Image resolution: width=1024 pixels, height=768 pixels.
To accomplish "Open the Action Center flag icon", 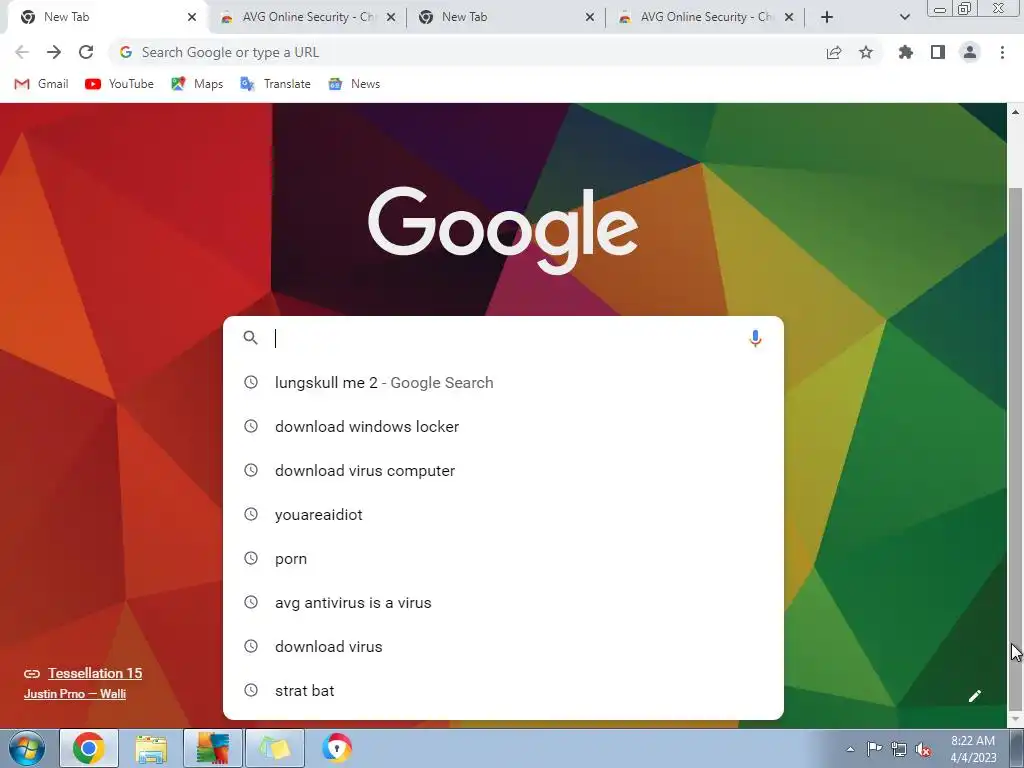I will [874, 749].
